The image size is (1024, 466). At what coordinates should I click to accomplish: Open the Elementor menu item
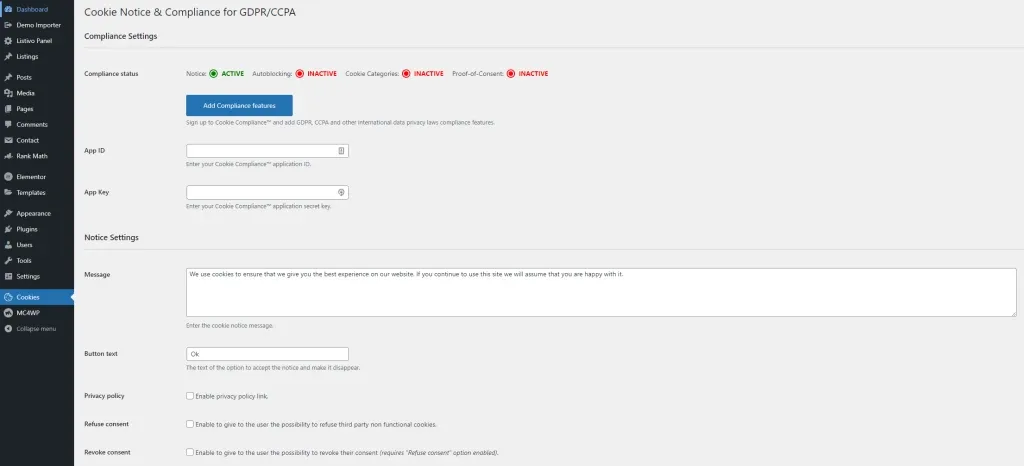click(x=37, y=176)
